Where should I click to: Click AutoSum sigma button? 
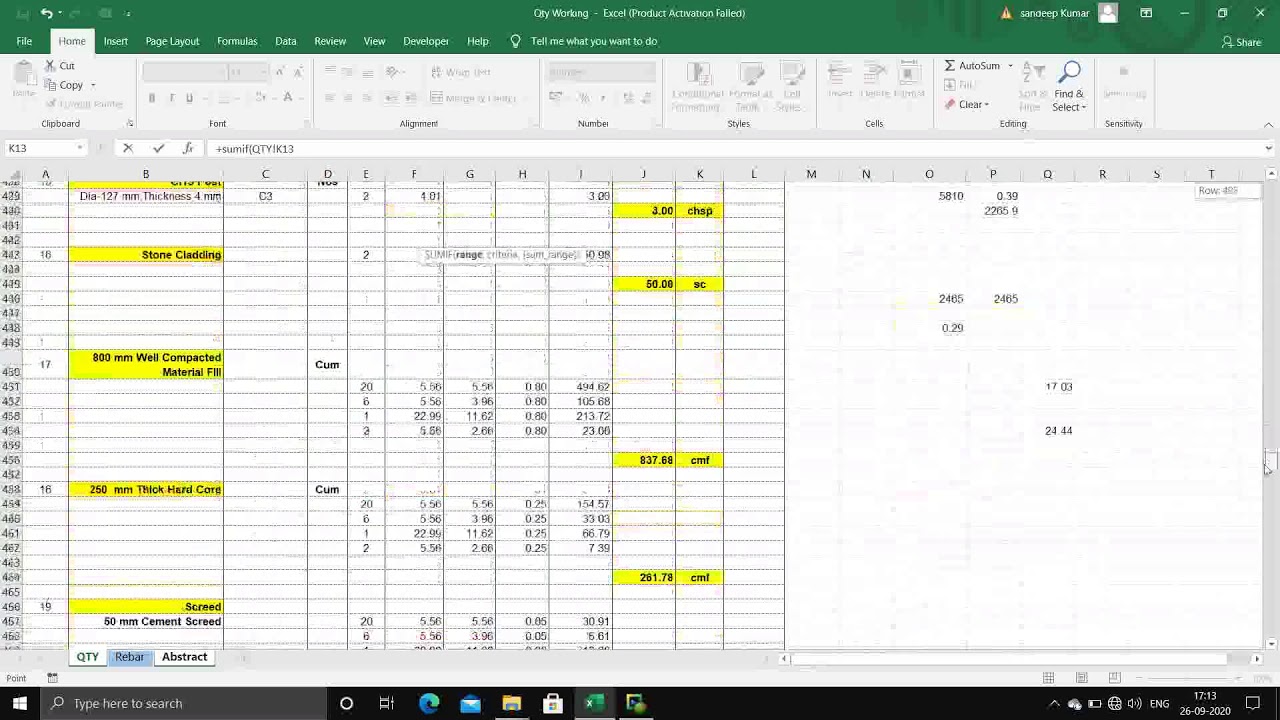tap(972, 66)
